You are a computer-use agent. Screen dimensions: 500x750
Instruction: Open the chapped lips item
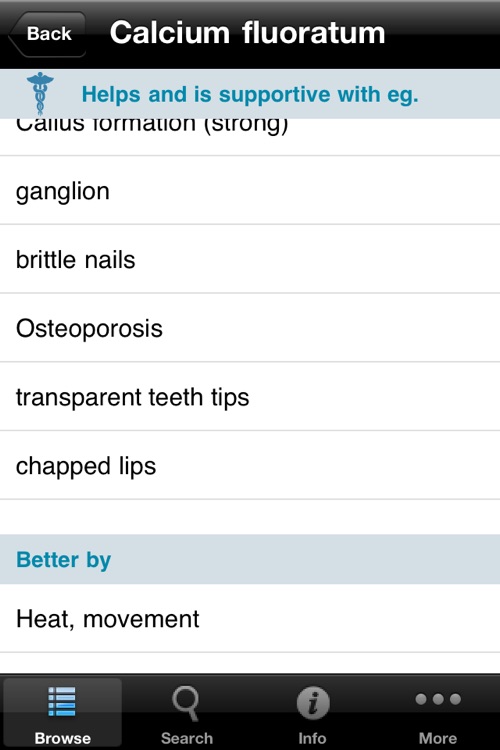click(x=250, y=466)
